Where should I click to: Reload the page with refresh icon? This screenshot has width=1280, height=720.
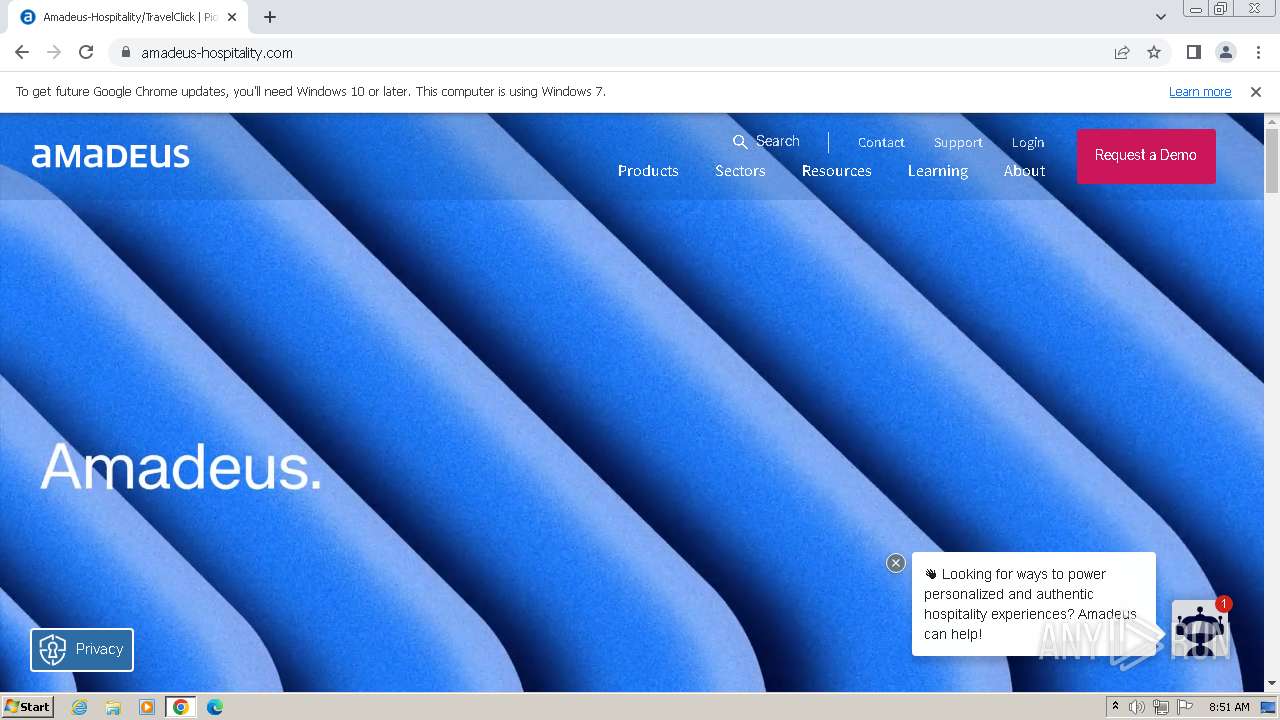click(86, 53)
